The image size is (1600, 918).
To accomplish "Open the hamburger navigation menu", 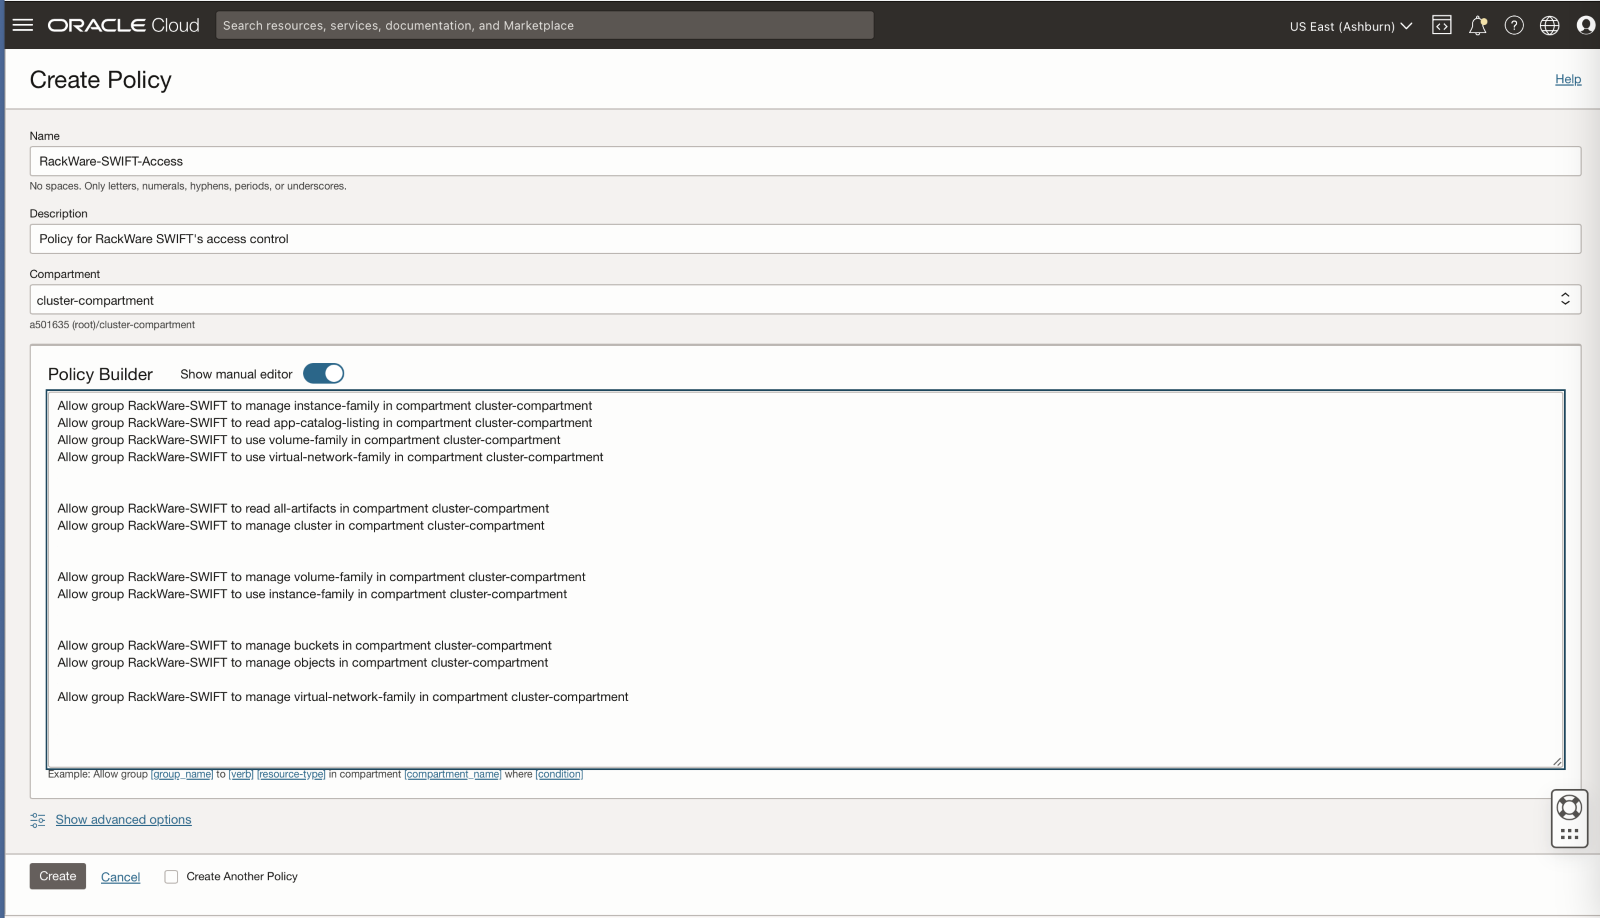I will (x=23, y=25).
